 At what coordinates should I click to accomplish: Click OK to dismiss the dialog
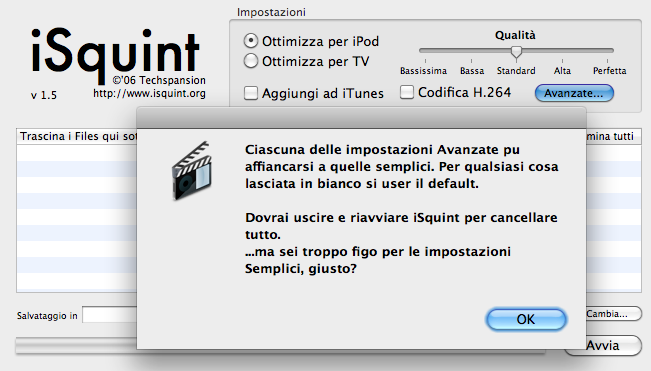(x=526, y=319)
